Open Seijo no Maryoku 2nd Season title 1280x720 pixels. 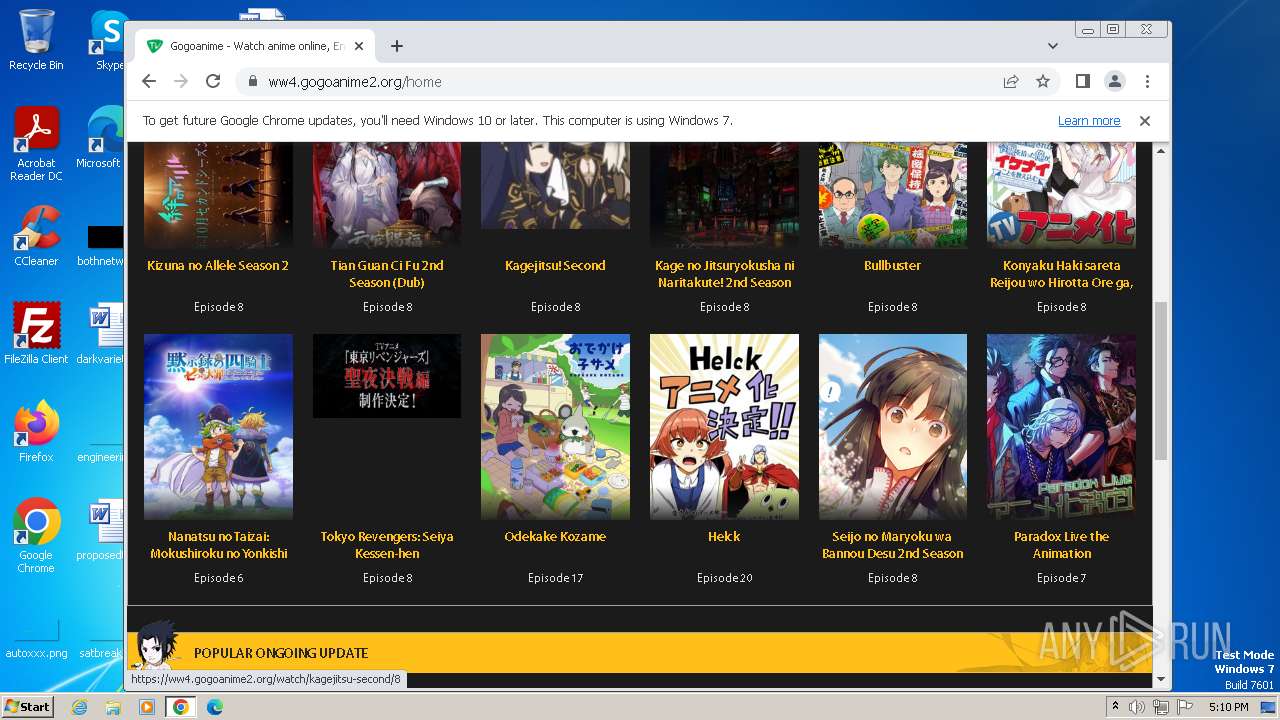(893, 545)
